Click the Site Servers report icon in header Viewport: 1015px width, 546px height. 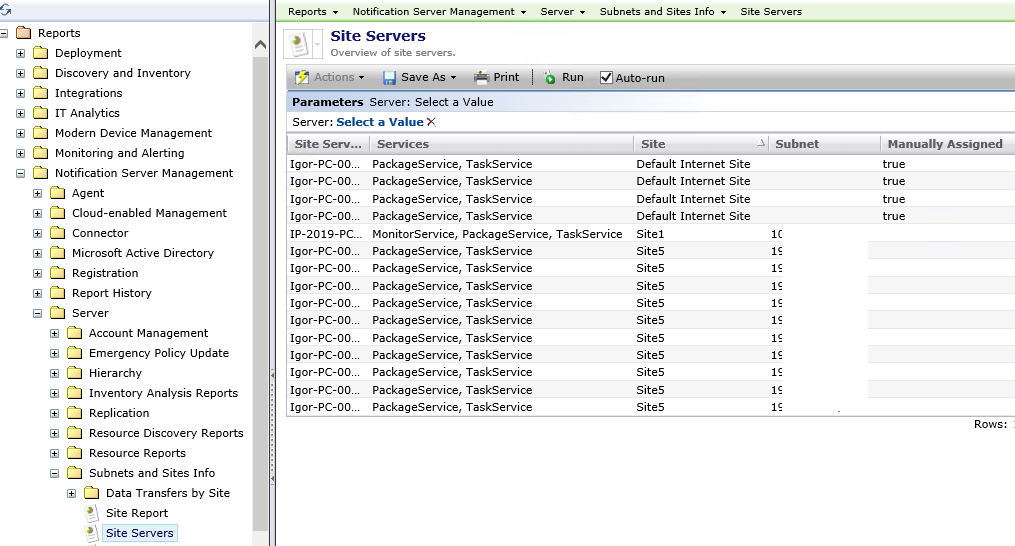(298, 45)
